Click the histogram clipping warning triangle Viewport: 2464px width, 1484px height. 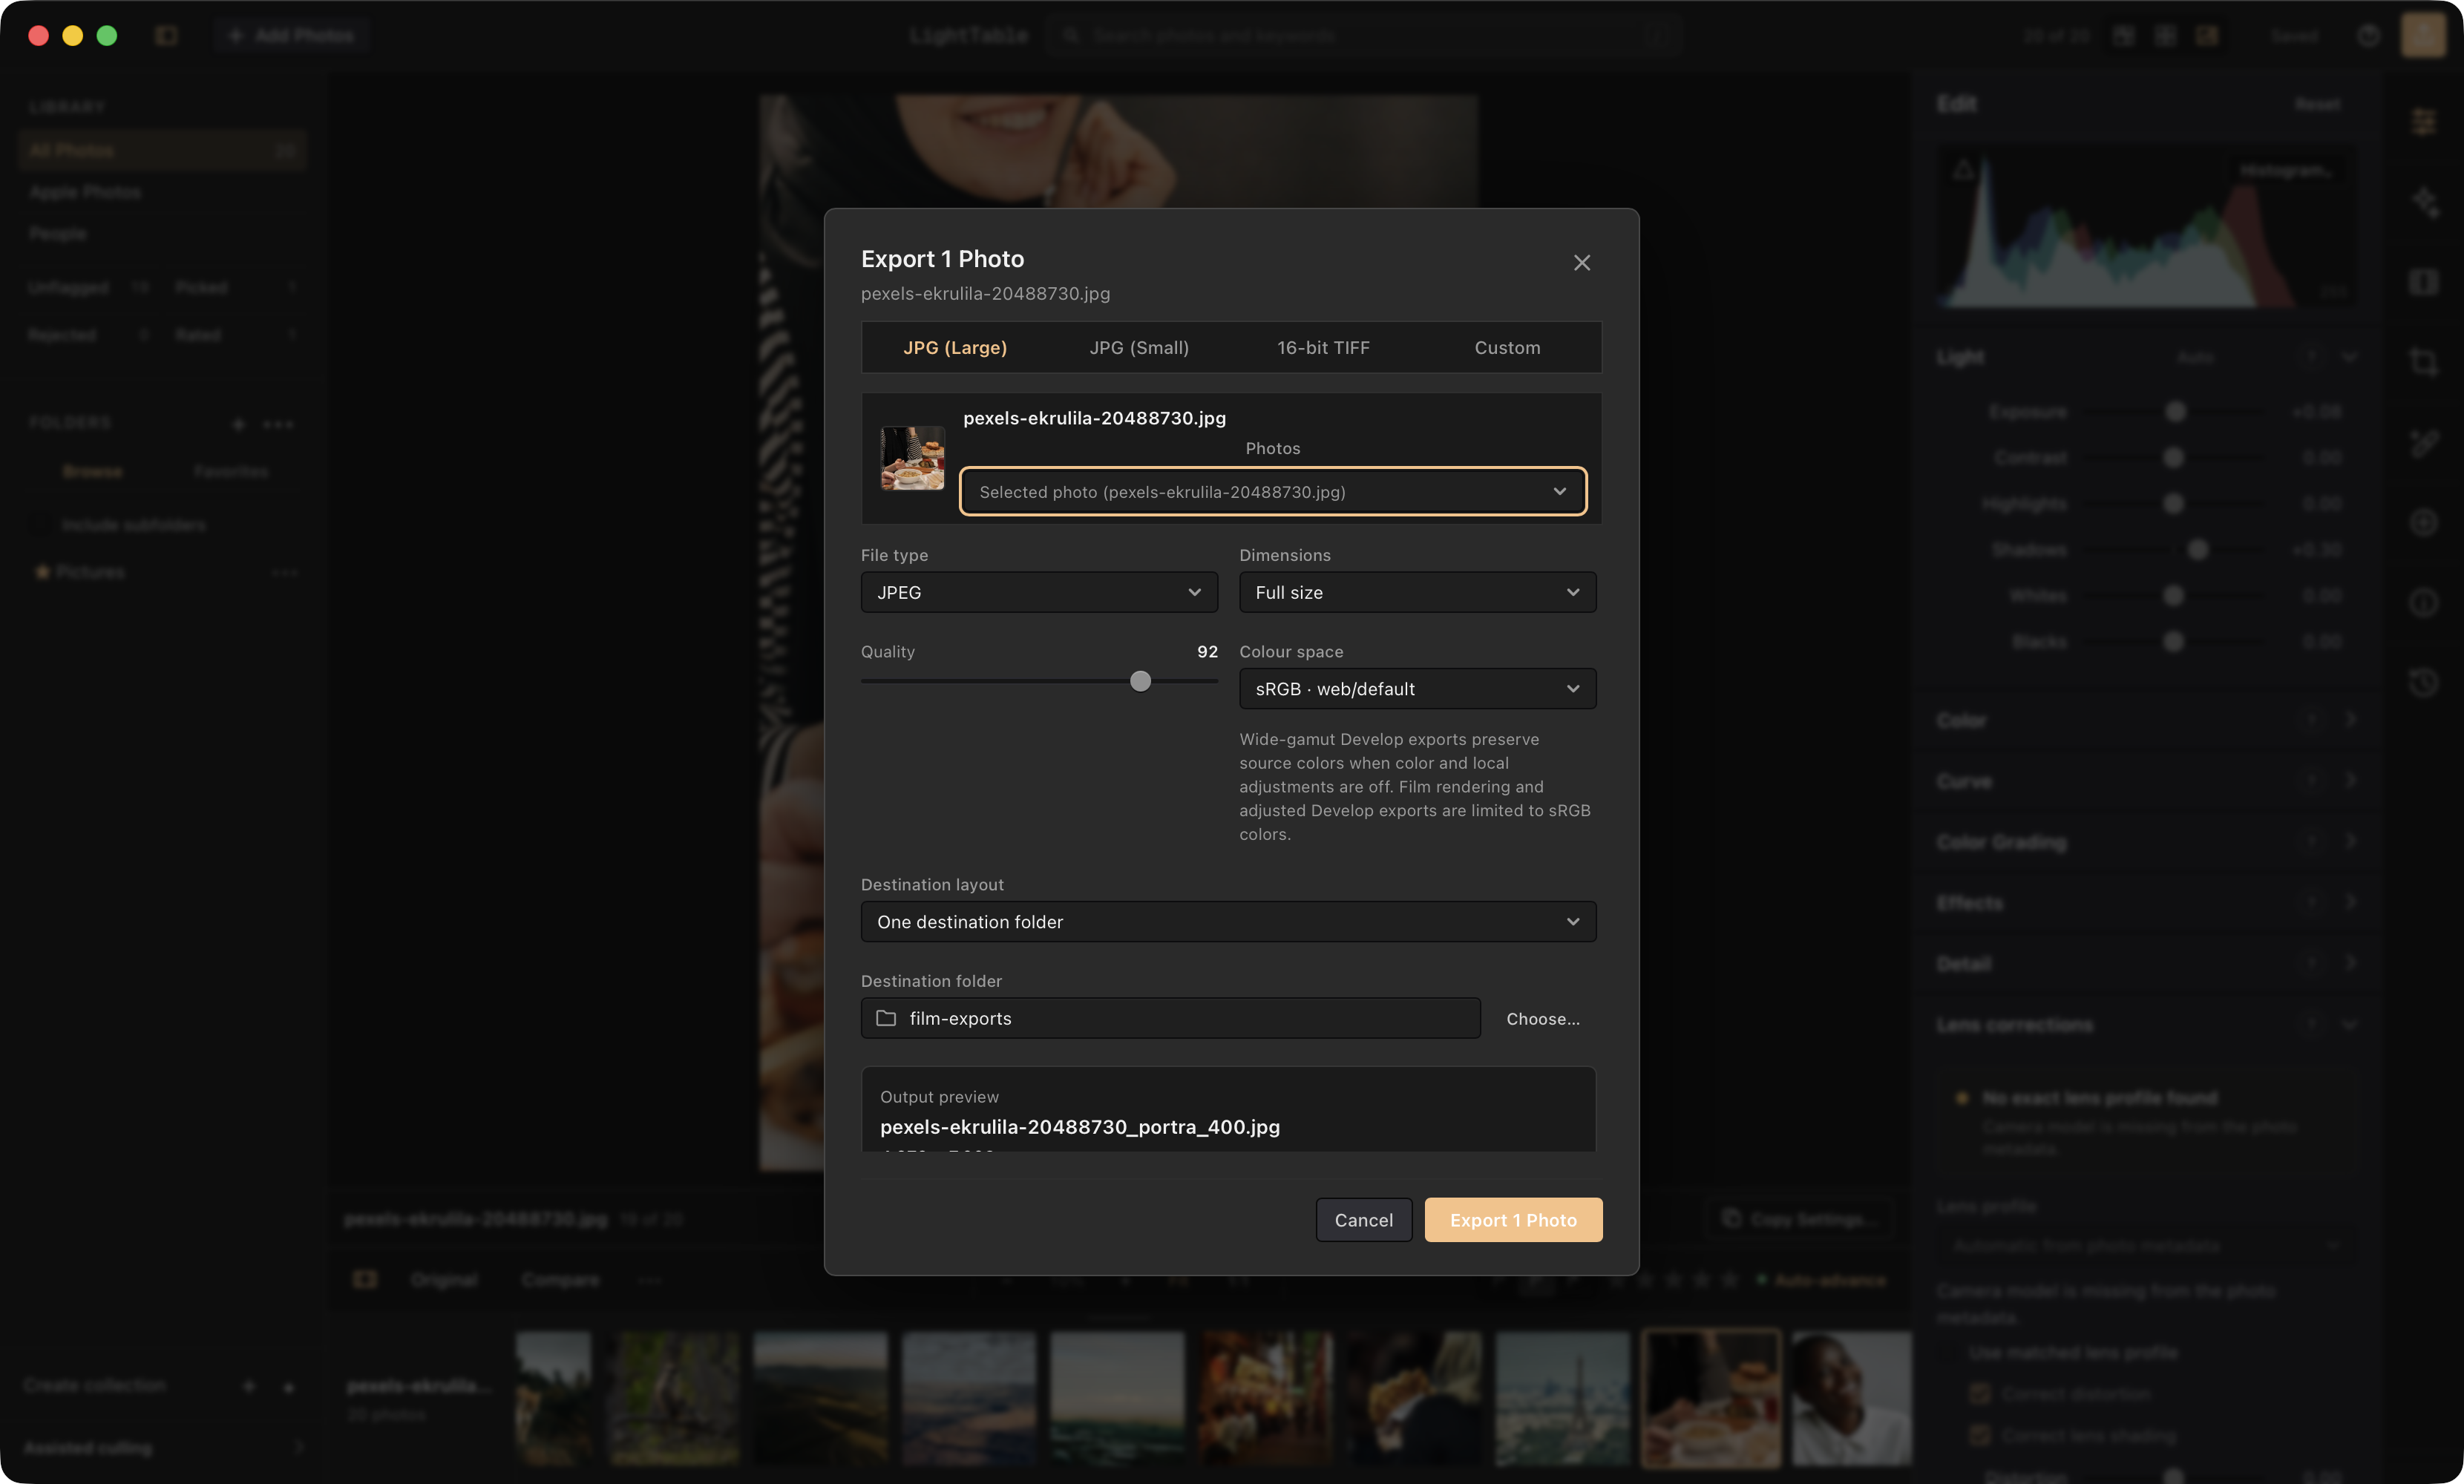click(x=1963, y=170)
